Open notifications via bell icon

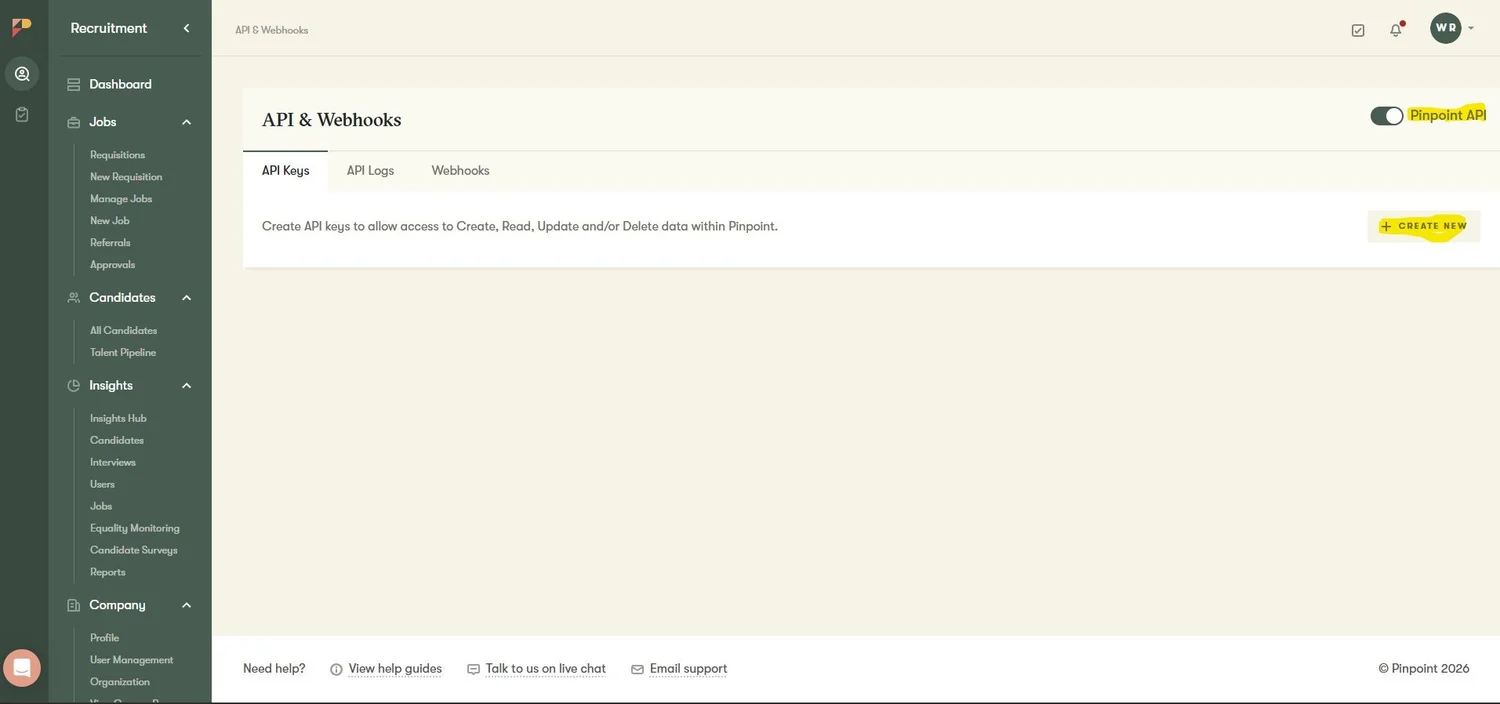click(1392, 28)
